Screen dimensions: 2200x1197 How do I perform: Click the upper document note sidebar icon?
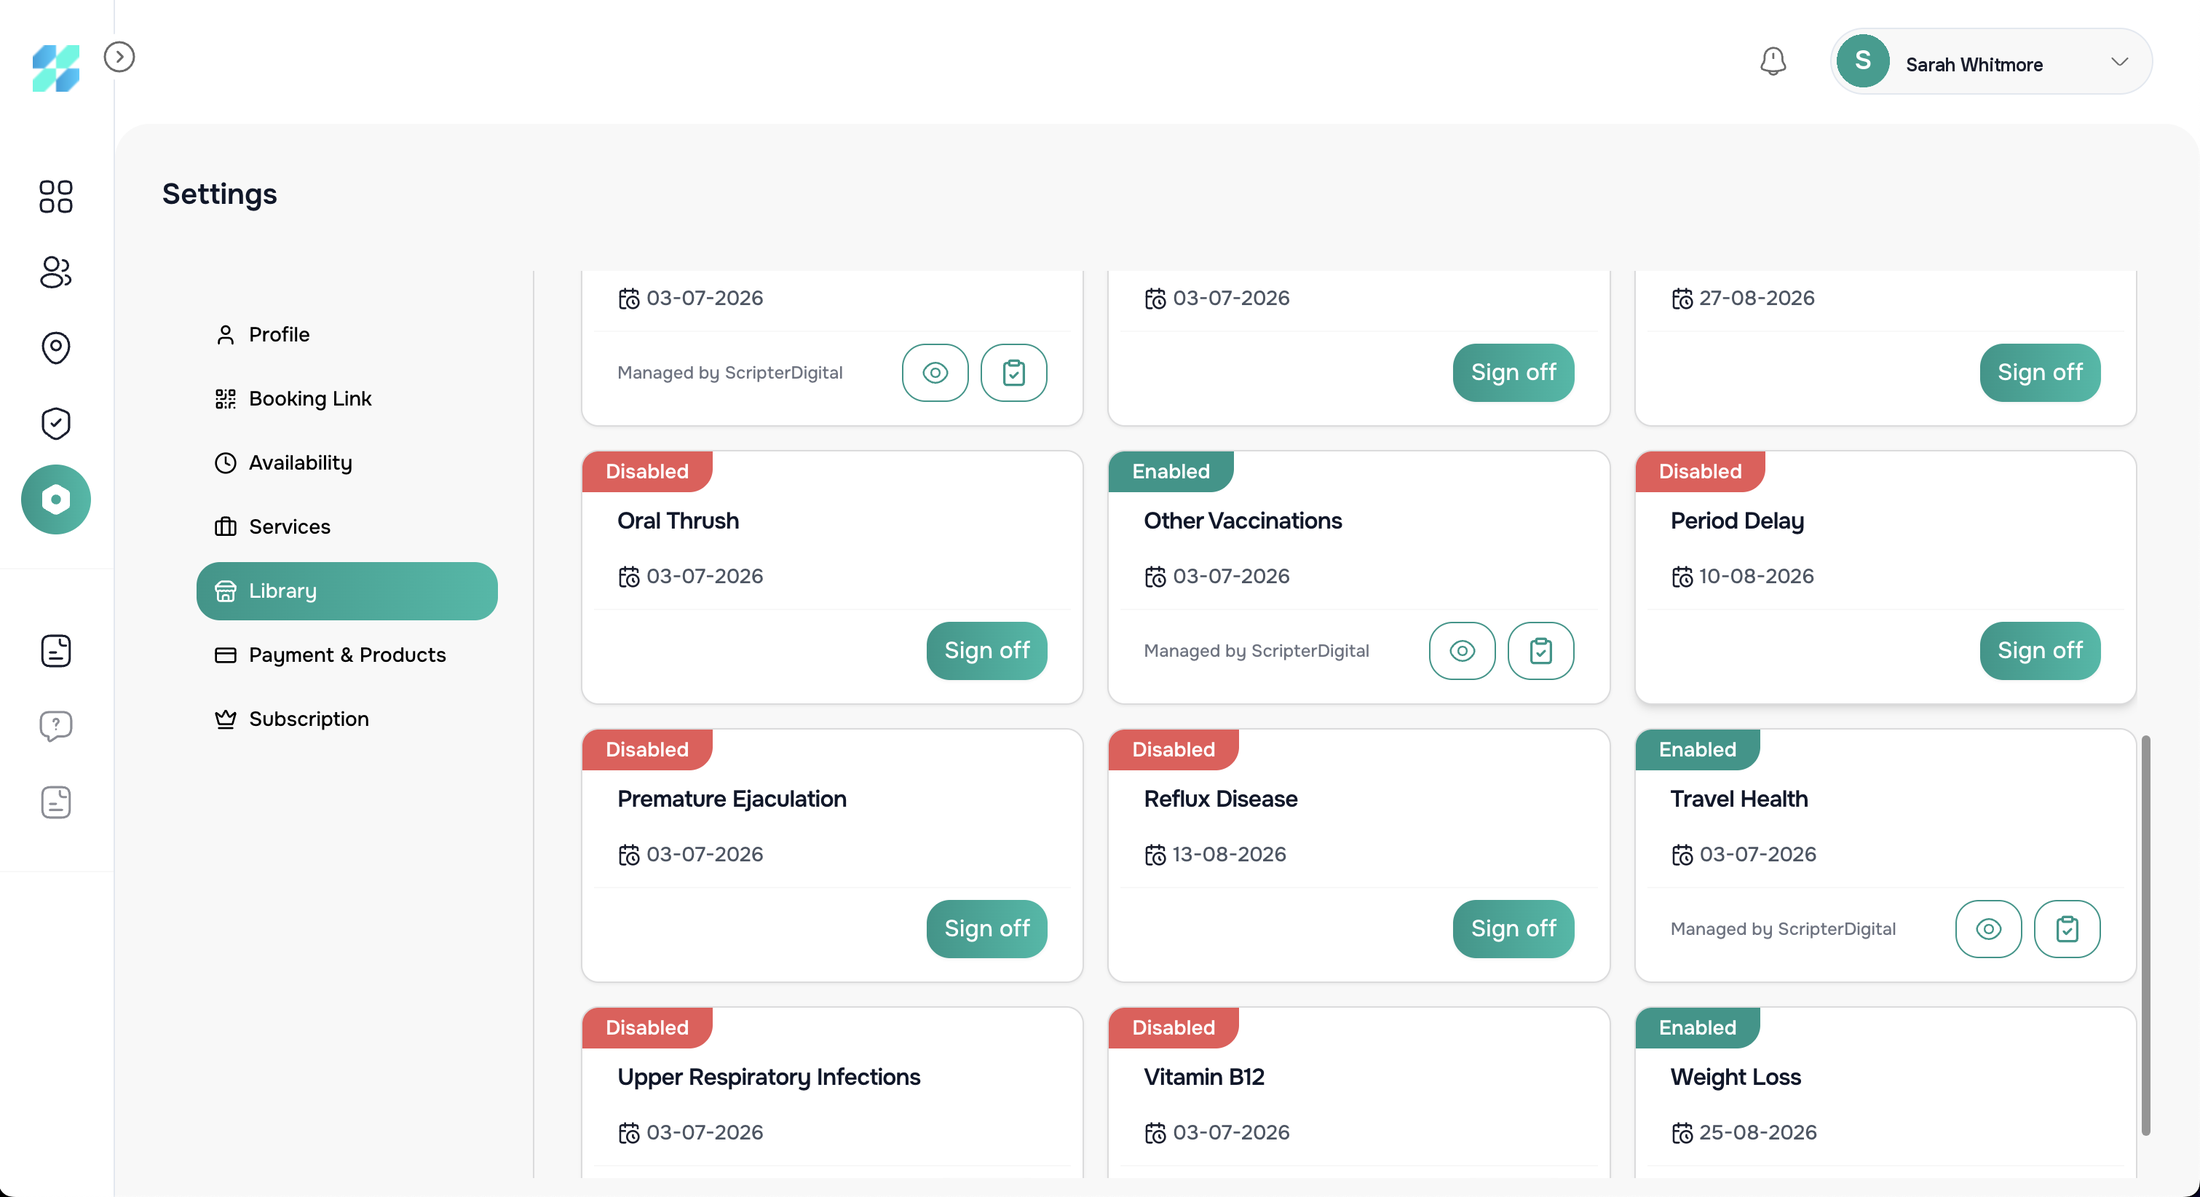point(56,651)
